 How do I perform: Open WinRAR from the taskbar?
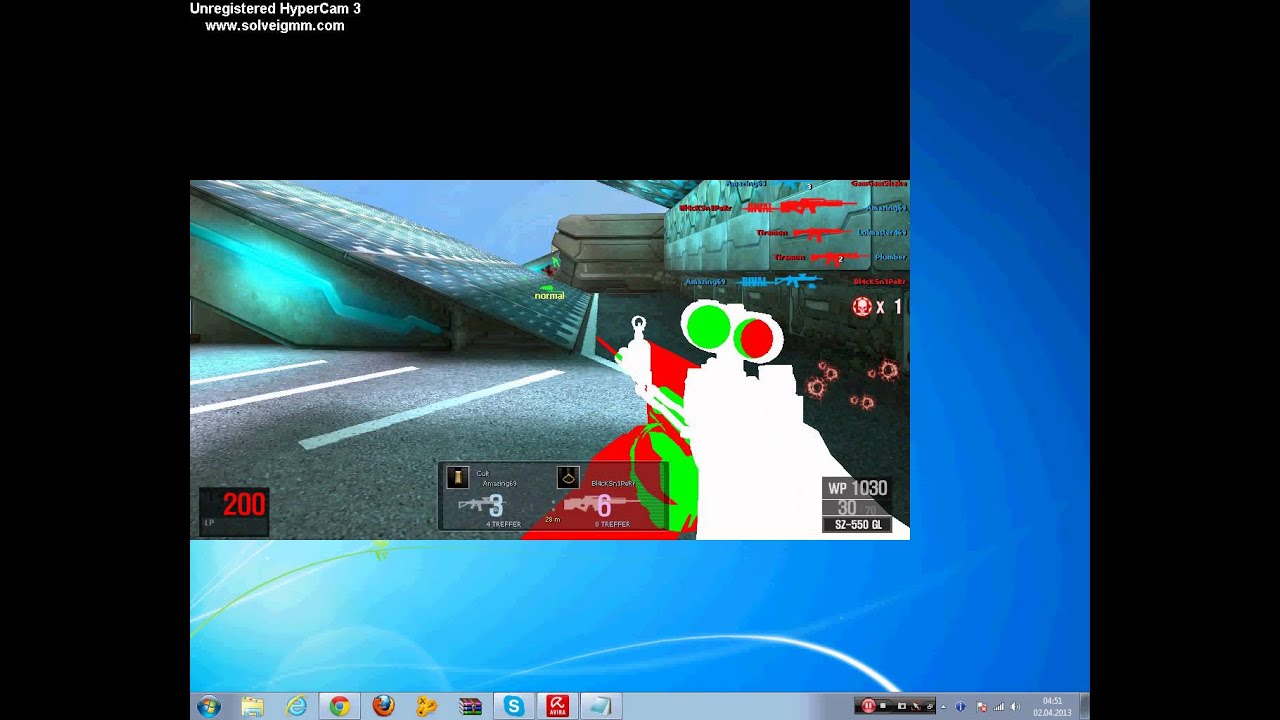(x=470, y=706)
